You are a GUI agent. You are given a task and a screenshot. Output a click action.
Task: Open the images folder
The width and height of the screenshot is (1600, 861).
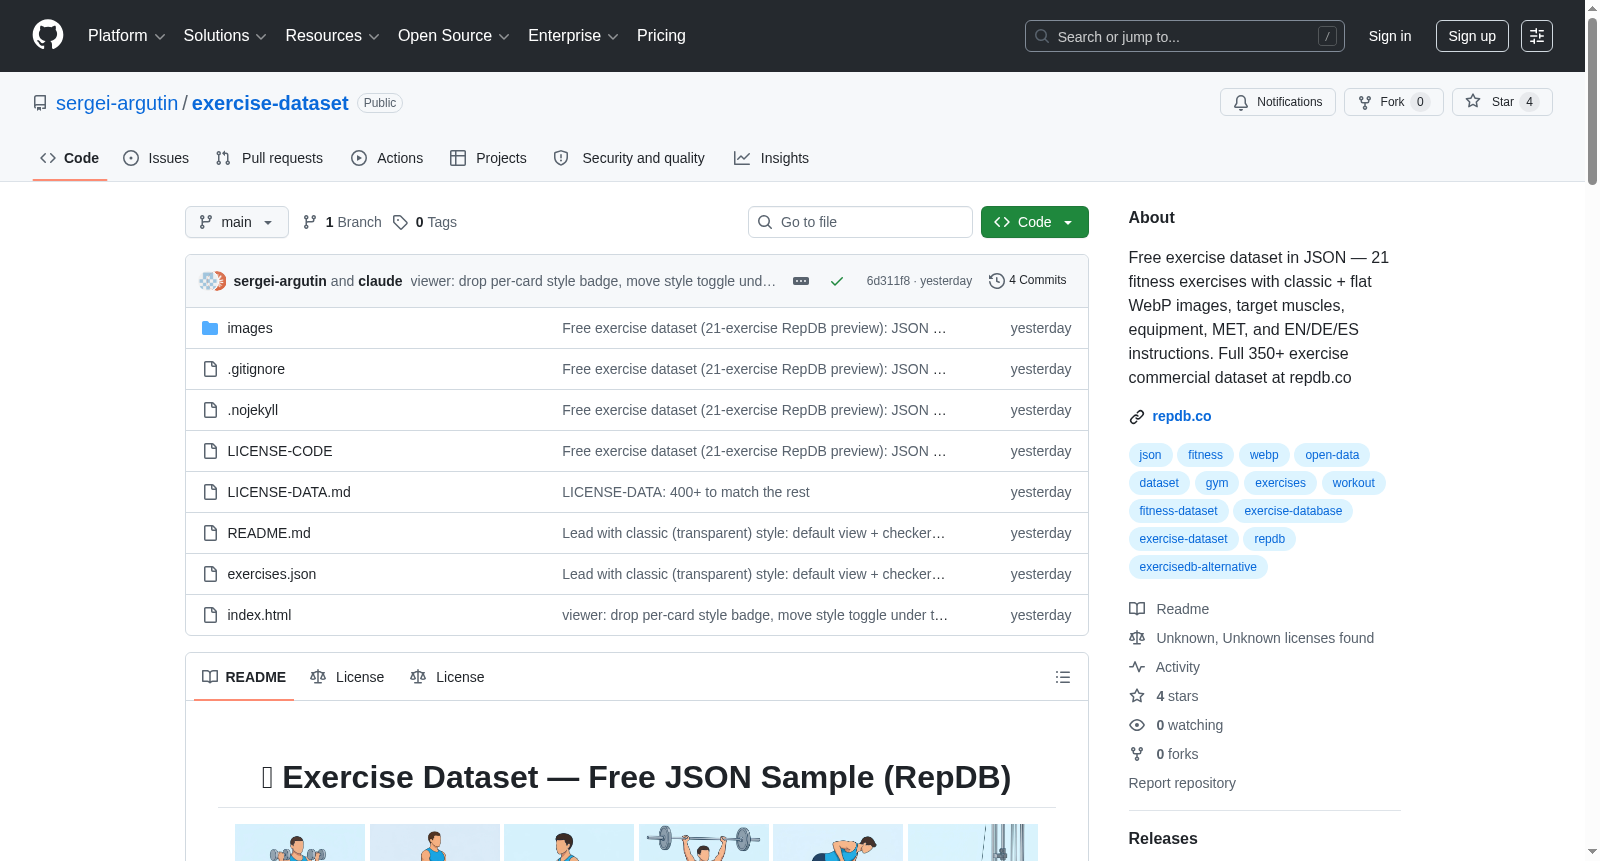[x=250, y=328]
